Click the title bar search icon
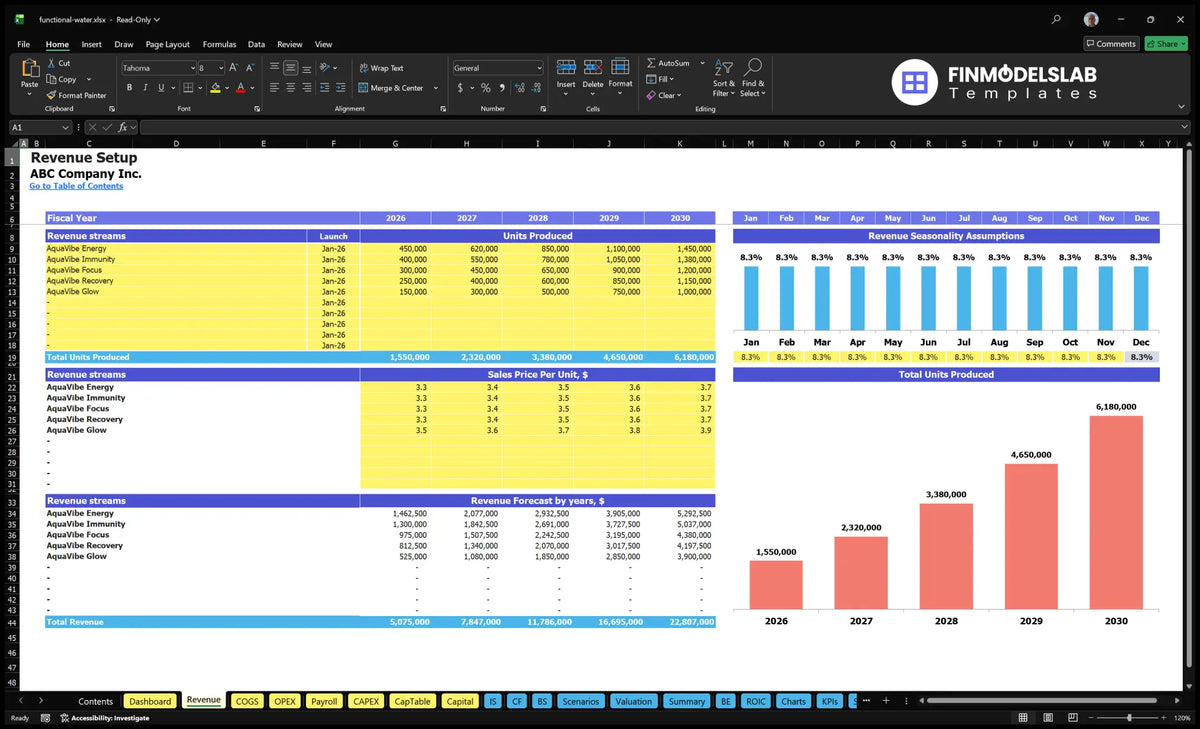 tap(1056, 19)
